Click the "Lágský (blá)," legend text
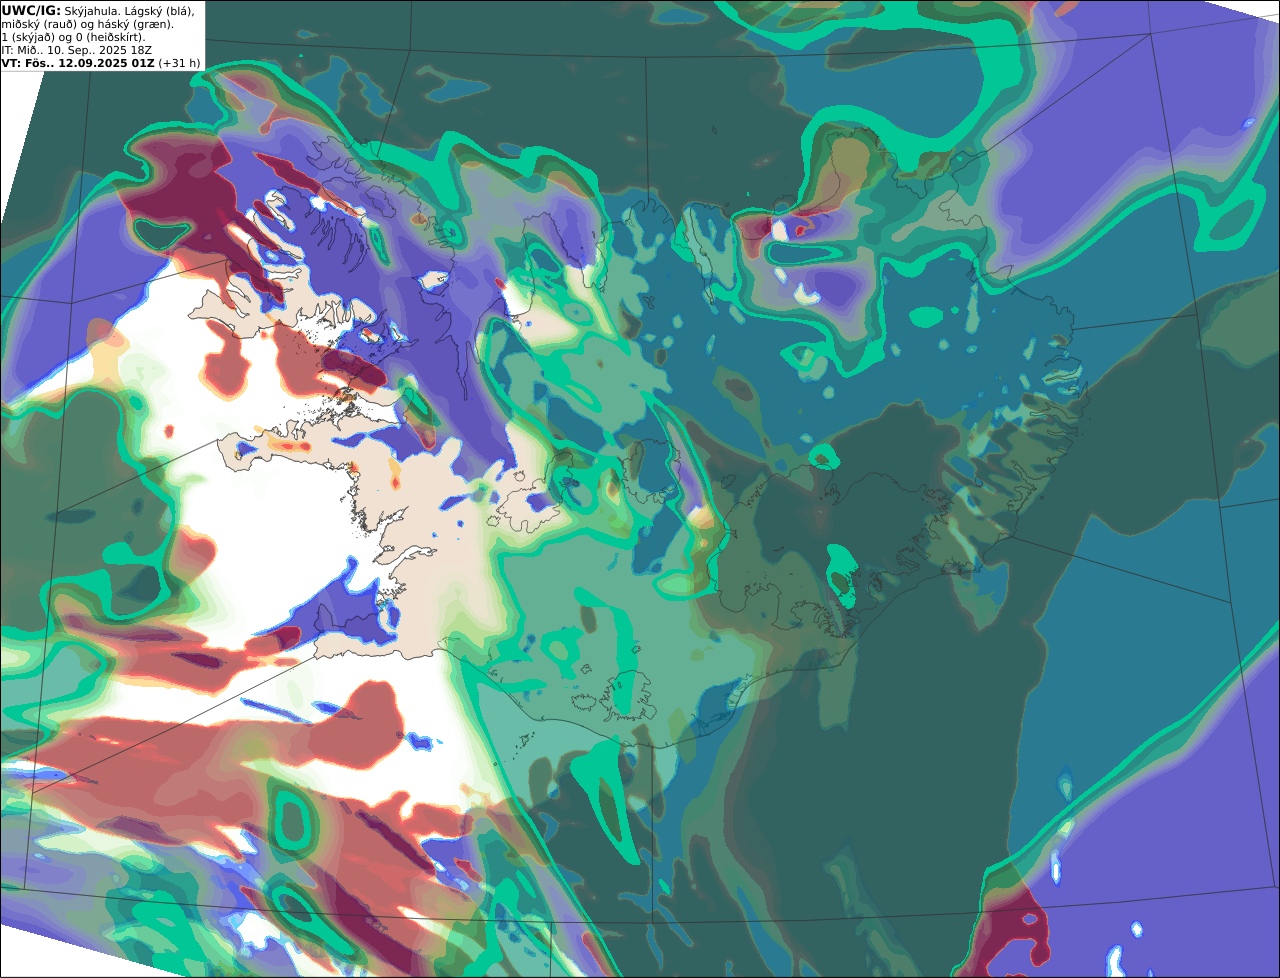The width and height of the screenshot is (1280, 978). pyautogui.click(x=159, y=11)
